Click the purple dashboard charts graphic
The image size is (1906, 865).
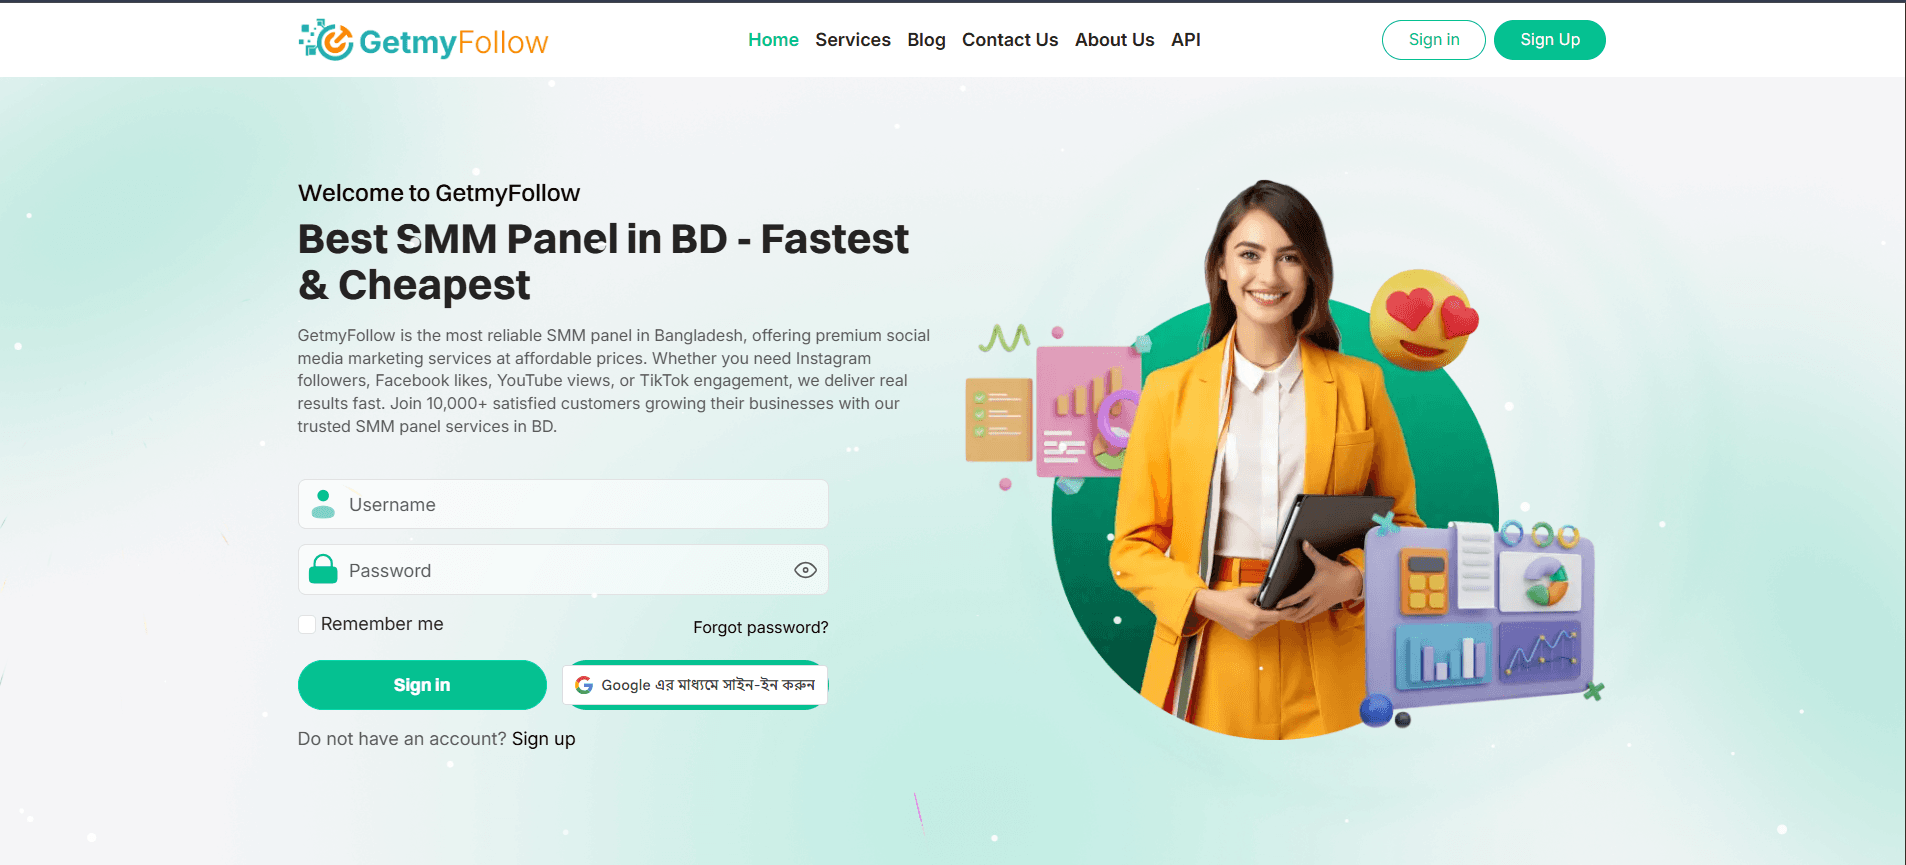point(1481,612)
